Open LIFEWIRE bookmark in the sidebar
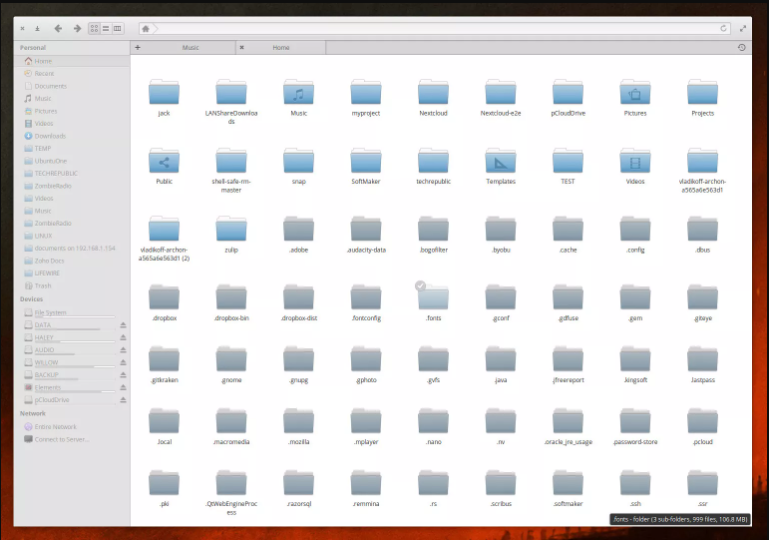Screen dimensions: 769x540 (x=72, y=273)
